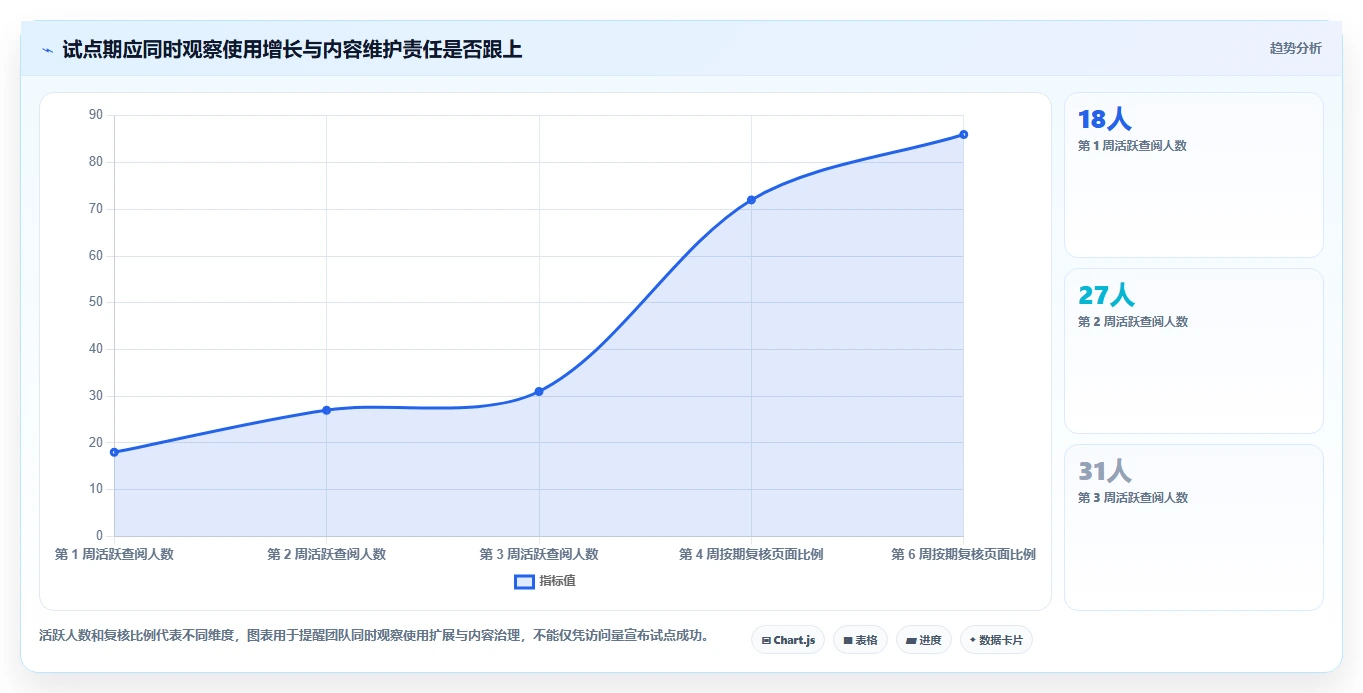Click the data point at value 31
This screenshot has width=1363, height=693.
[x=539, y=391]
